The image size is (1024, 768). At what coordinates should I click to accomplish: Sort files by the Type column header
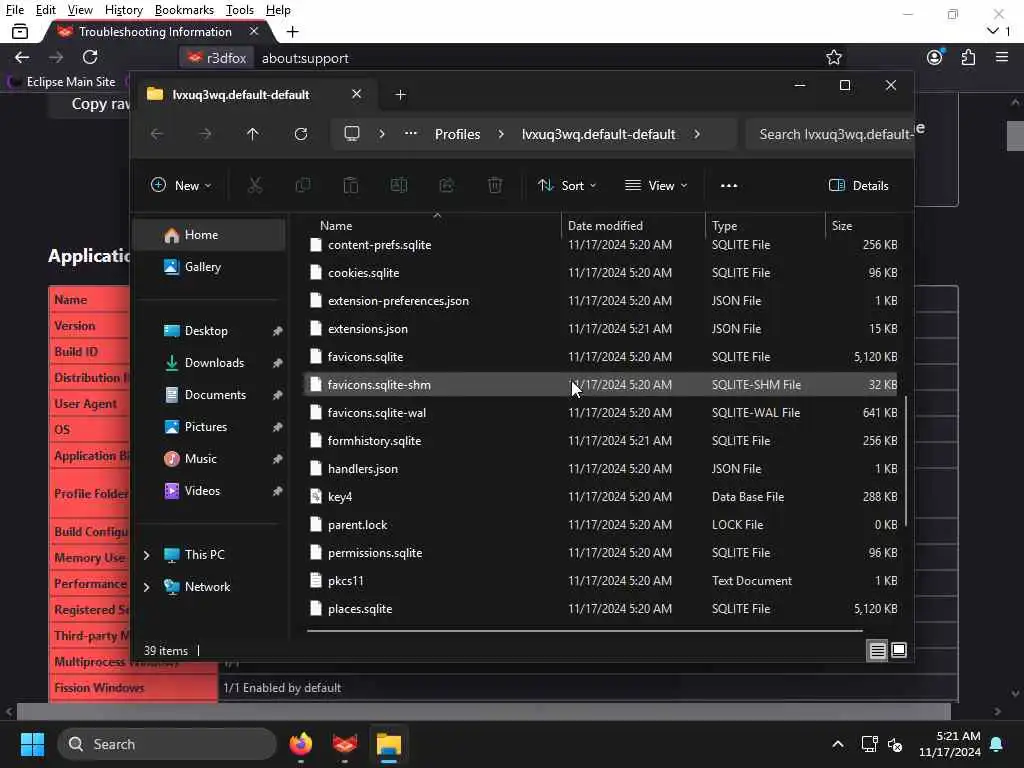point(724,225)
